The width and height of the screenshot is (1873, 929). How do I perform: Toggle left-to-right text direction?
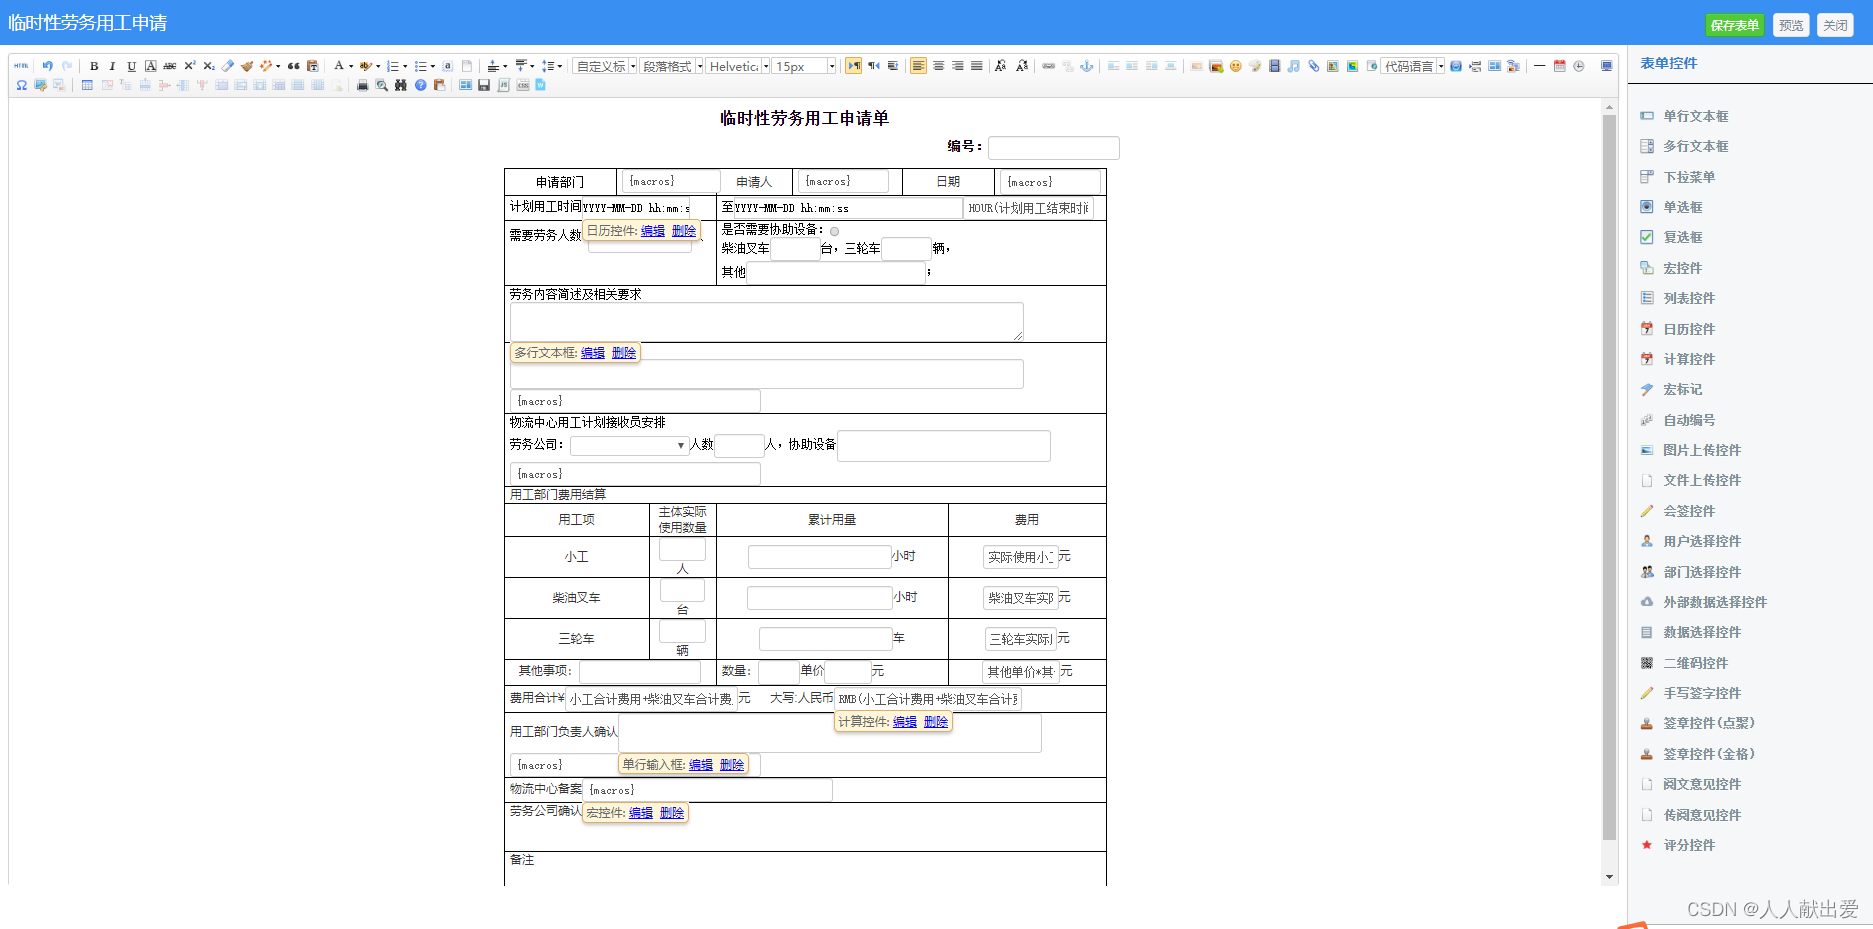click(853, 66)
